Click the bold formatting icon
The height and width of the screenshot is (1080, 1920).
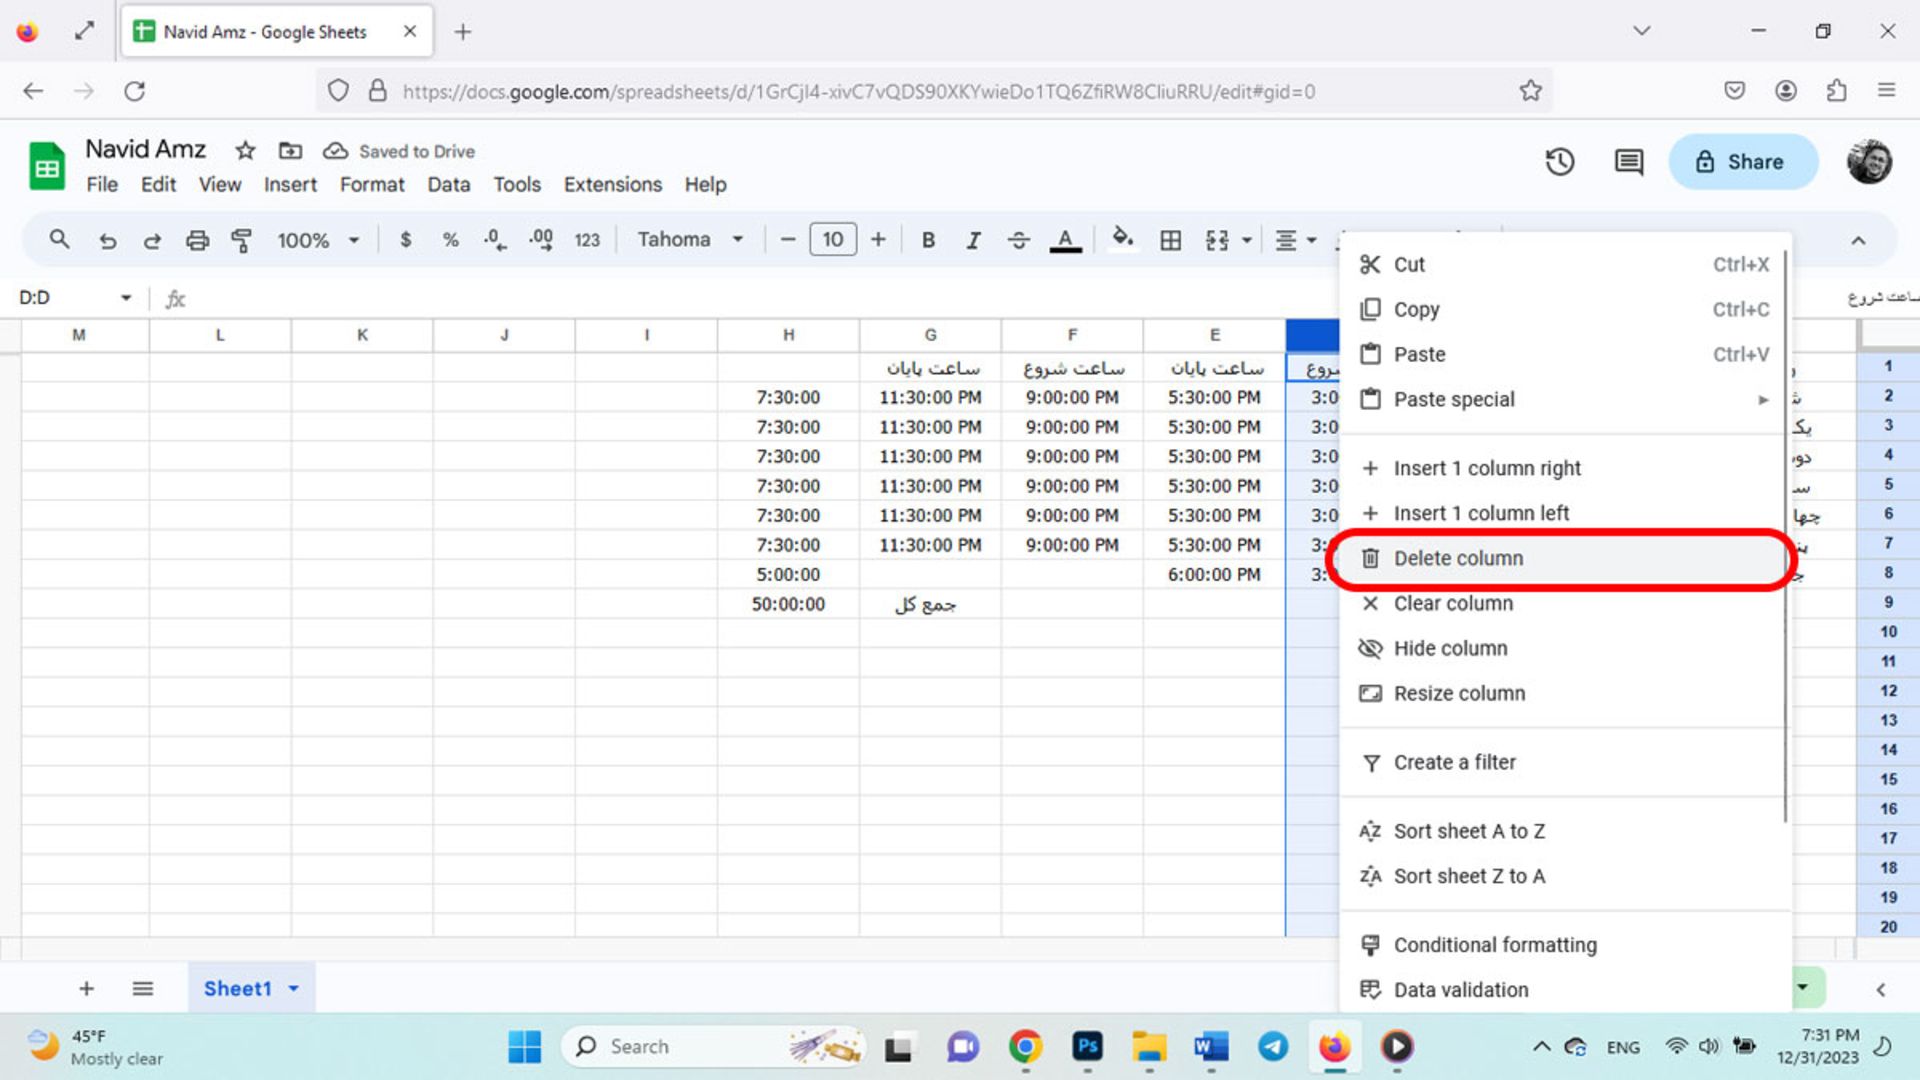pyautogui.click(x=927, y=239)
